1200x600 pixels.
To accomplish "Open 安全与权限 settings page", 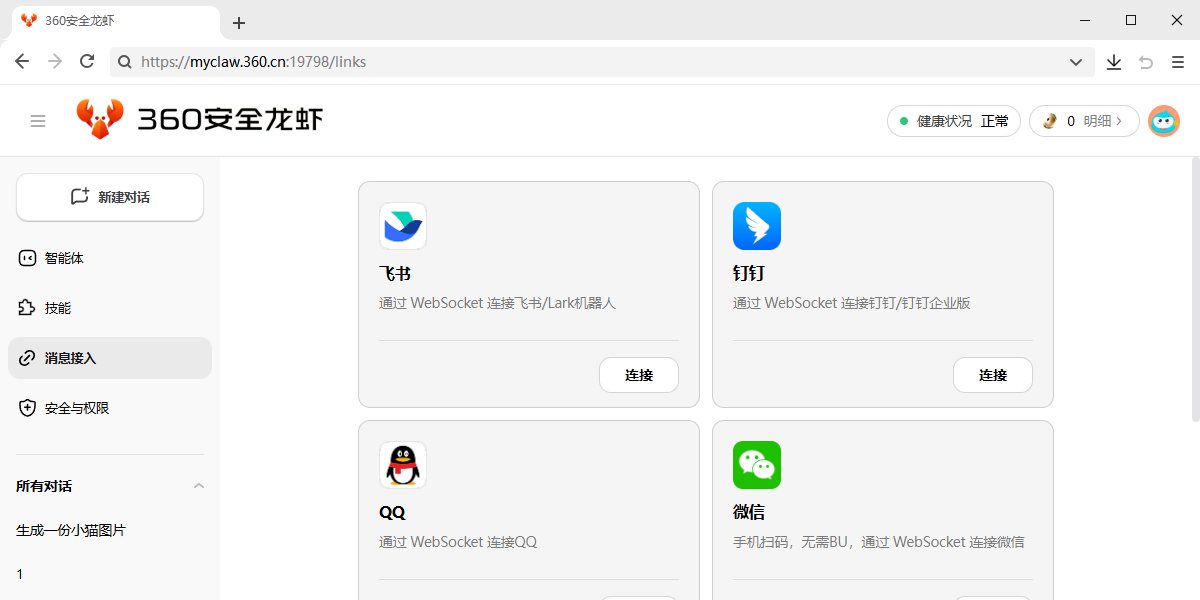I will 77,408.
